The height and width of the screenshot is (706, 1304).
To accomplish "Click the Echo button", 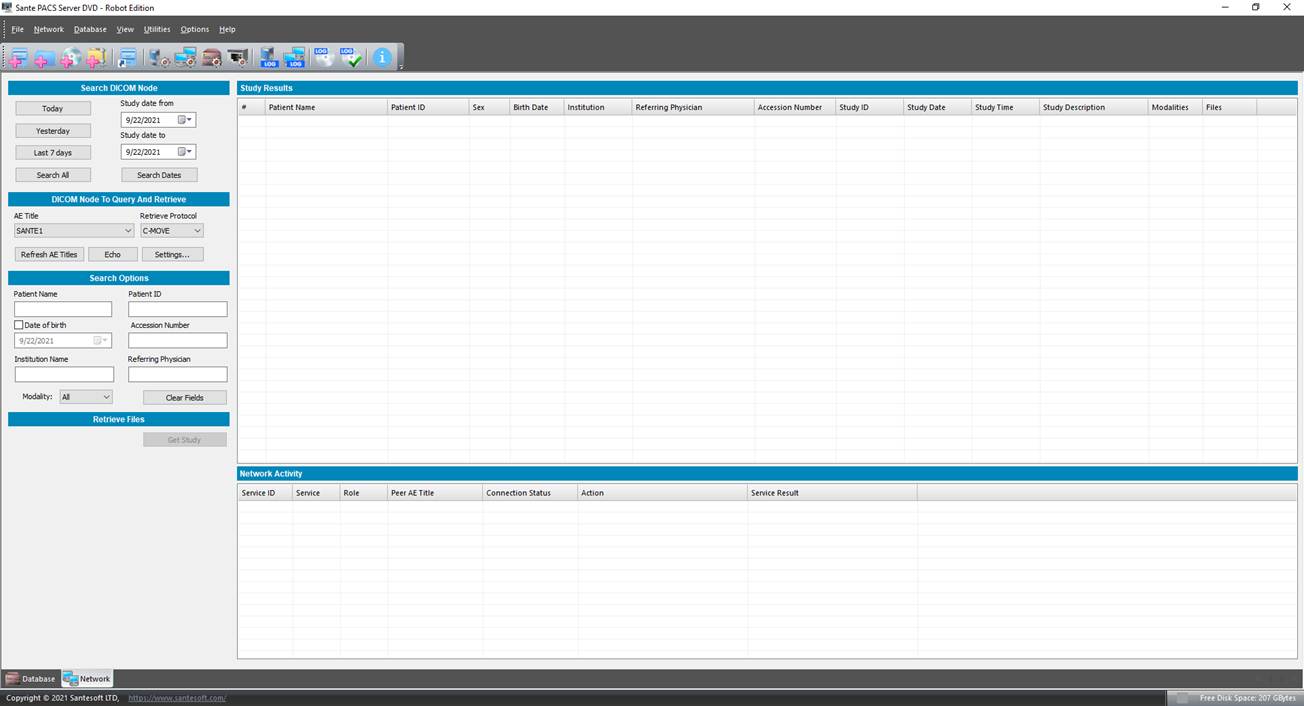I will click(x=112, y=254).
